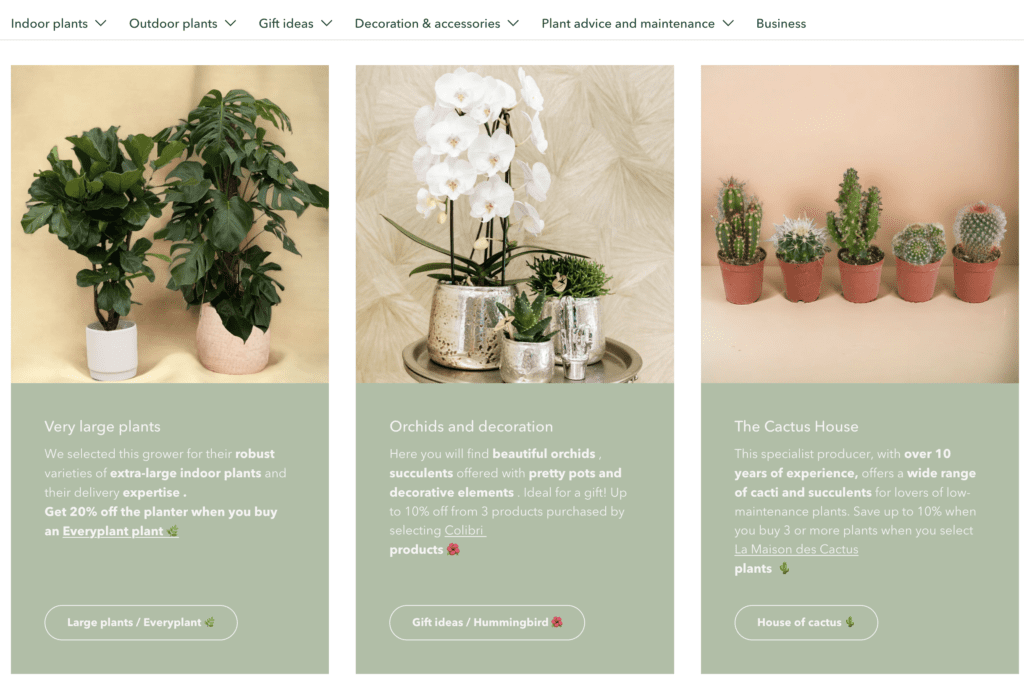Image resolution: width=1024 pixels, height=679 pixels.
Task: Click the potted cacti photo
Action: 859,224
